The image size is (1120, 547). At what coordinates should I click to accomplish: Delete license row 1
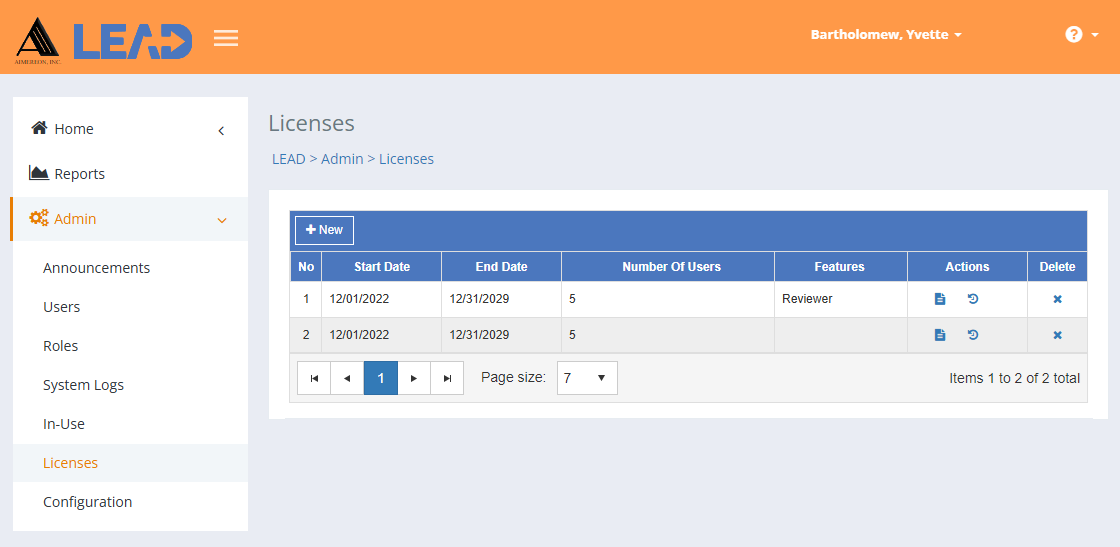click(1057, 299)
